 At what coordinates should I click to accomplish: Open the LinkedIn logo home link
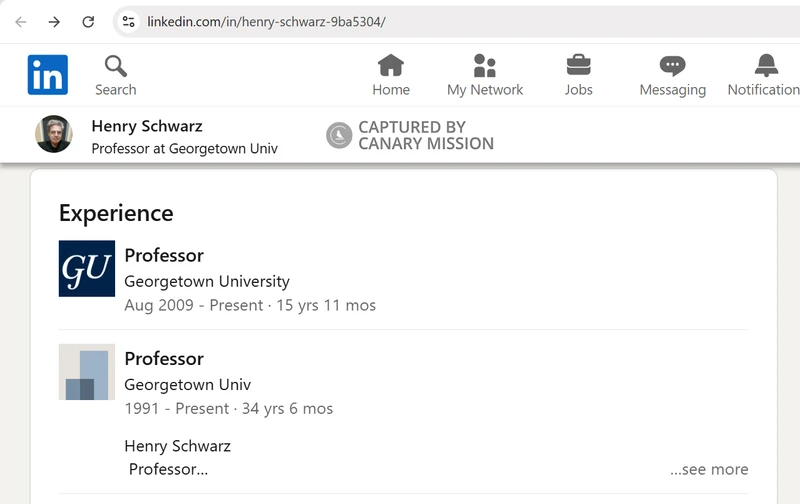(47, 74)
